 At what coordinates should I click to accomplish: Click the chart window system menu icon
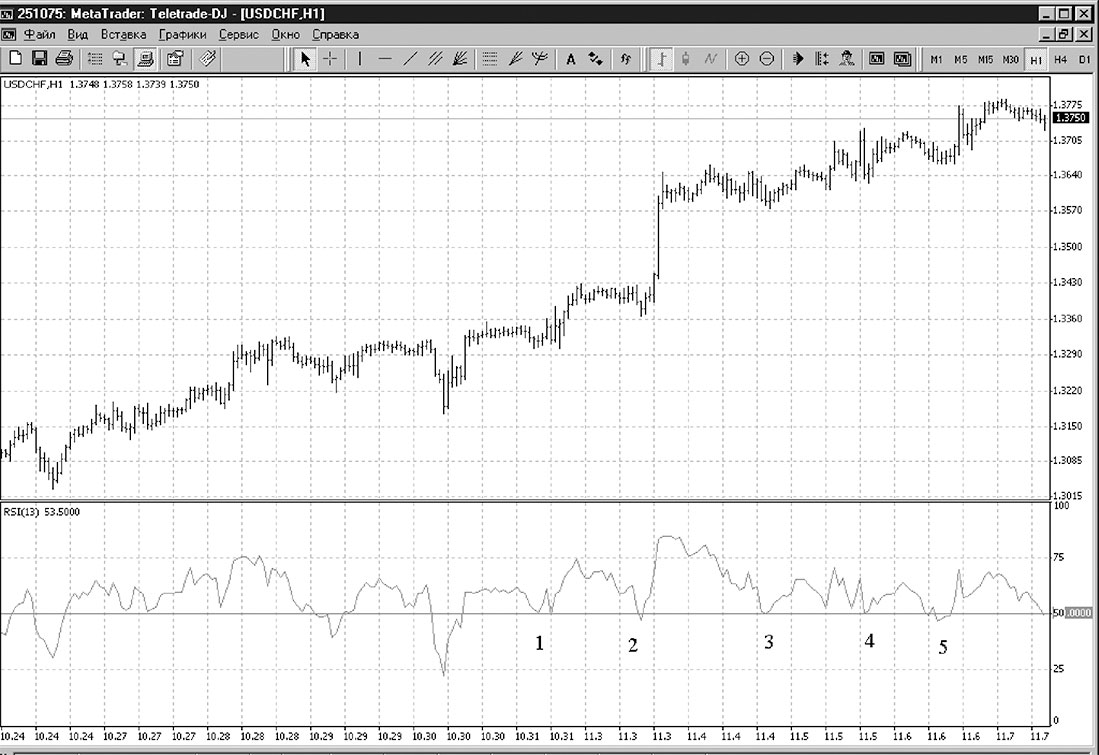(x=8, y=34)
